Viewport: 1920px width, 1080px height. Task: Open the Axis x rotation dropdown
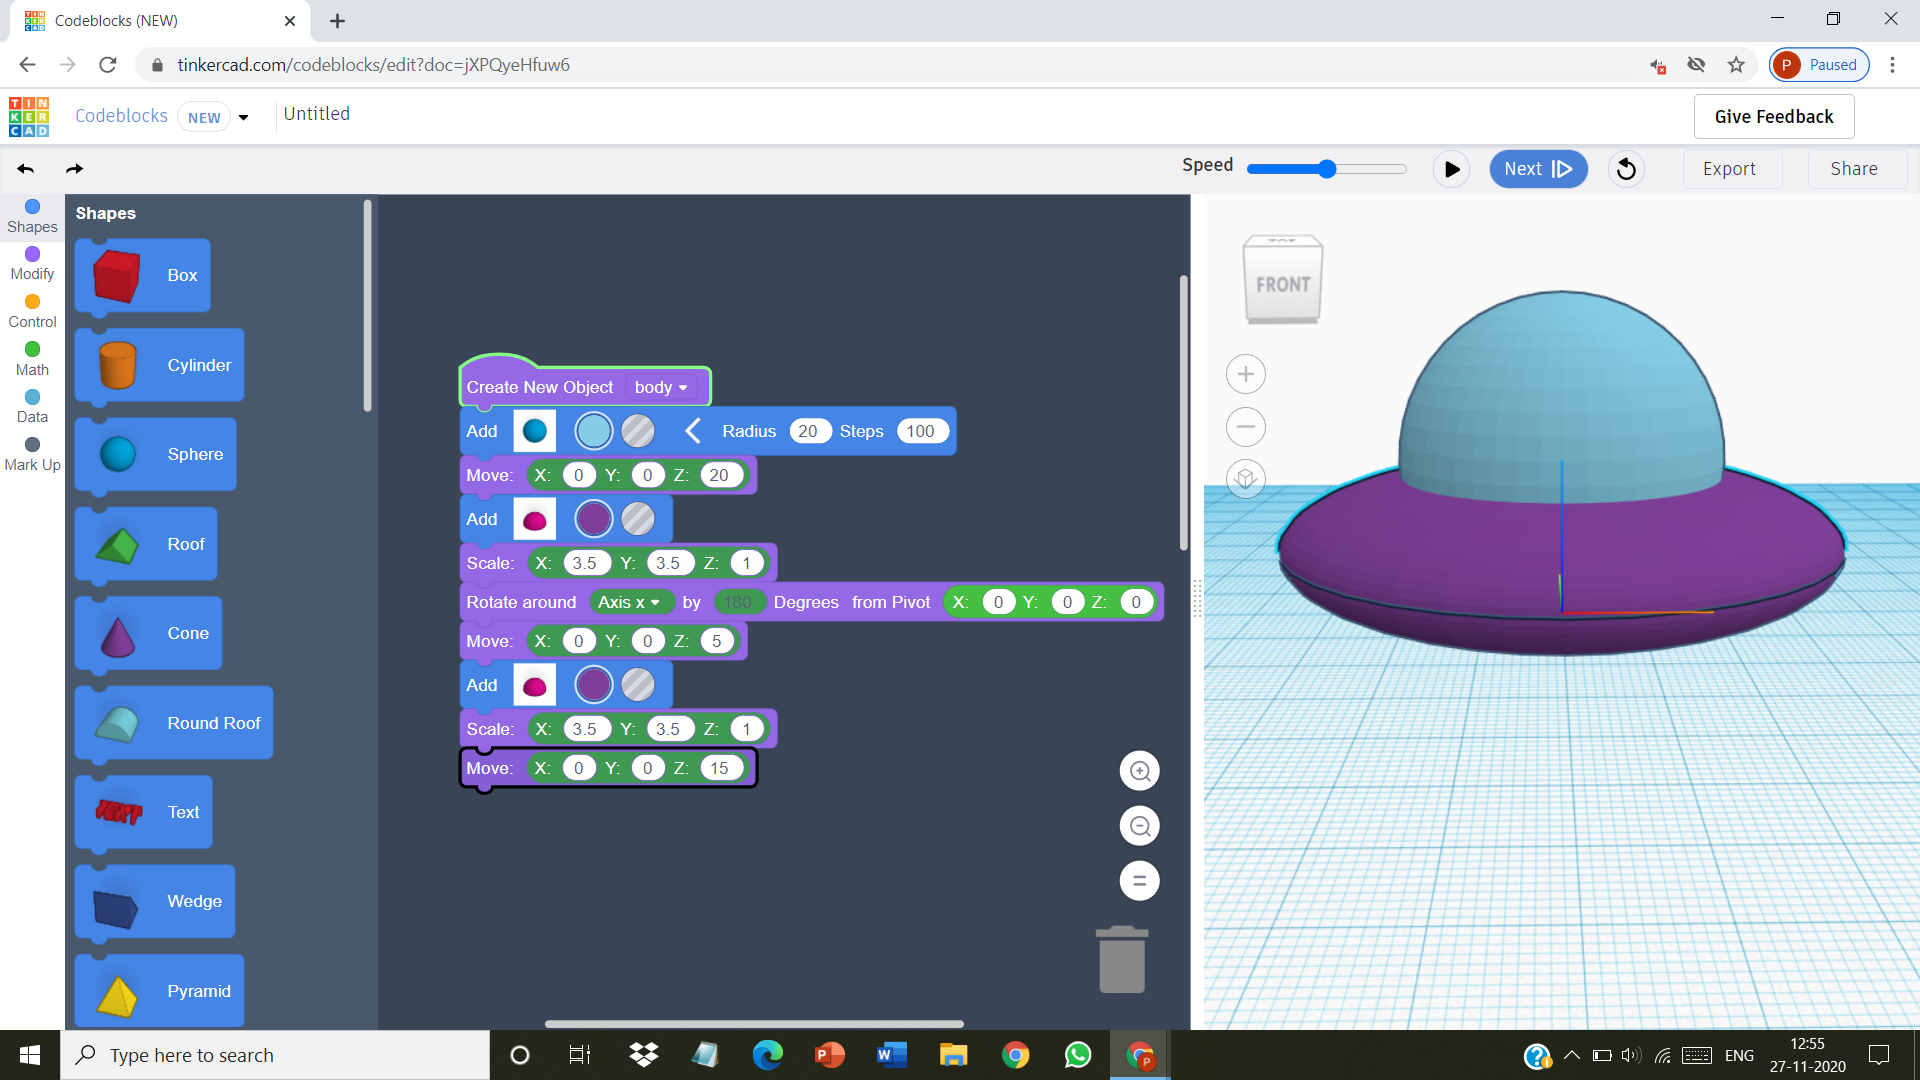631,601
